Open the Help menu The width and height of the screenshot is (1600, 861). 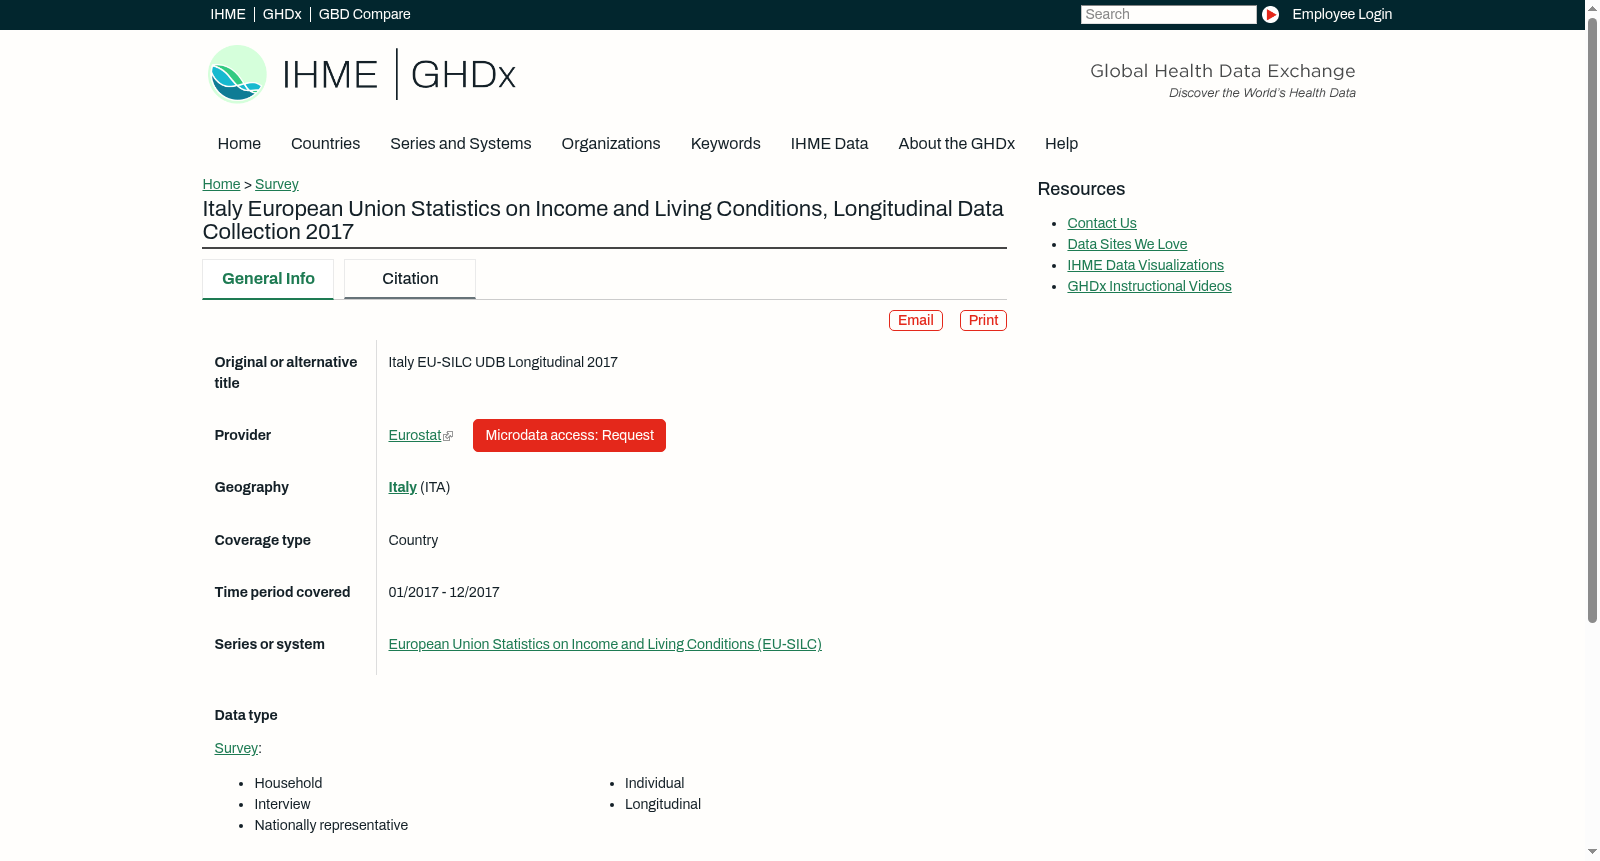point(1062,144)
